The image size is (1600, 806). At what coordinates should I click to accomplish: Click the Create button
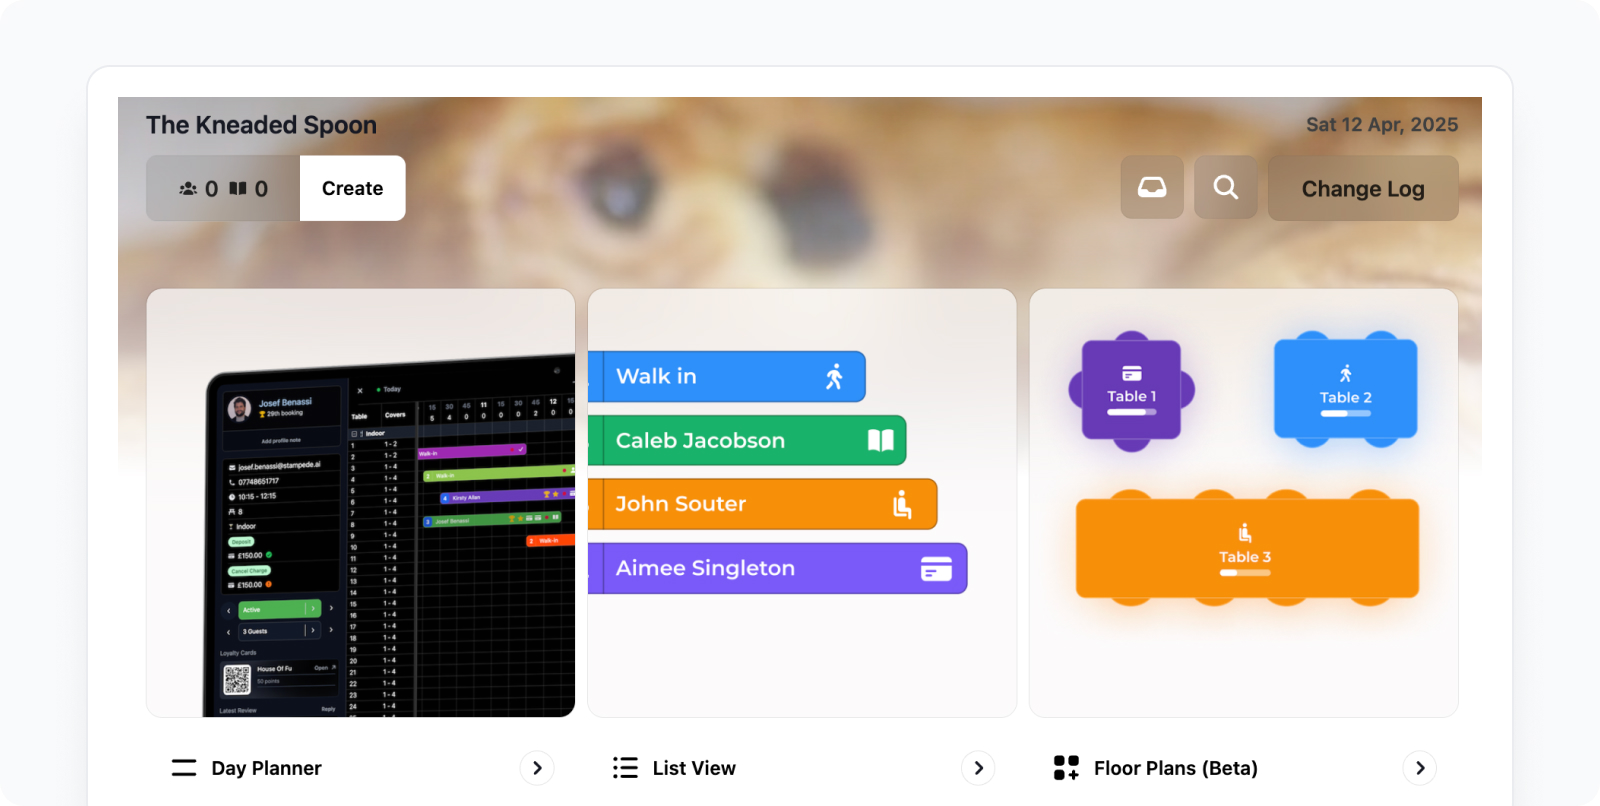pyautogui.click(x=352, y=188)
